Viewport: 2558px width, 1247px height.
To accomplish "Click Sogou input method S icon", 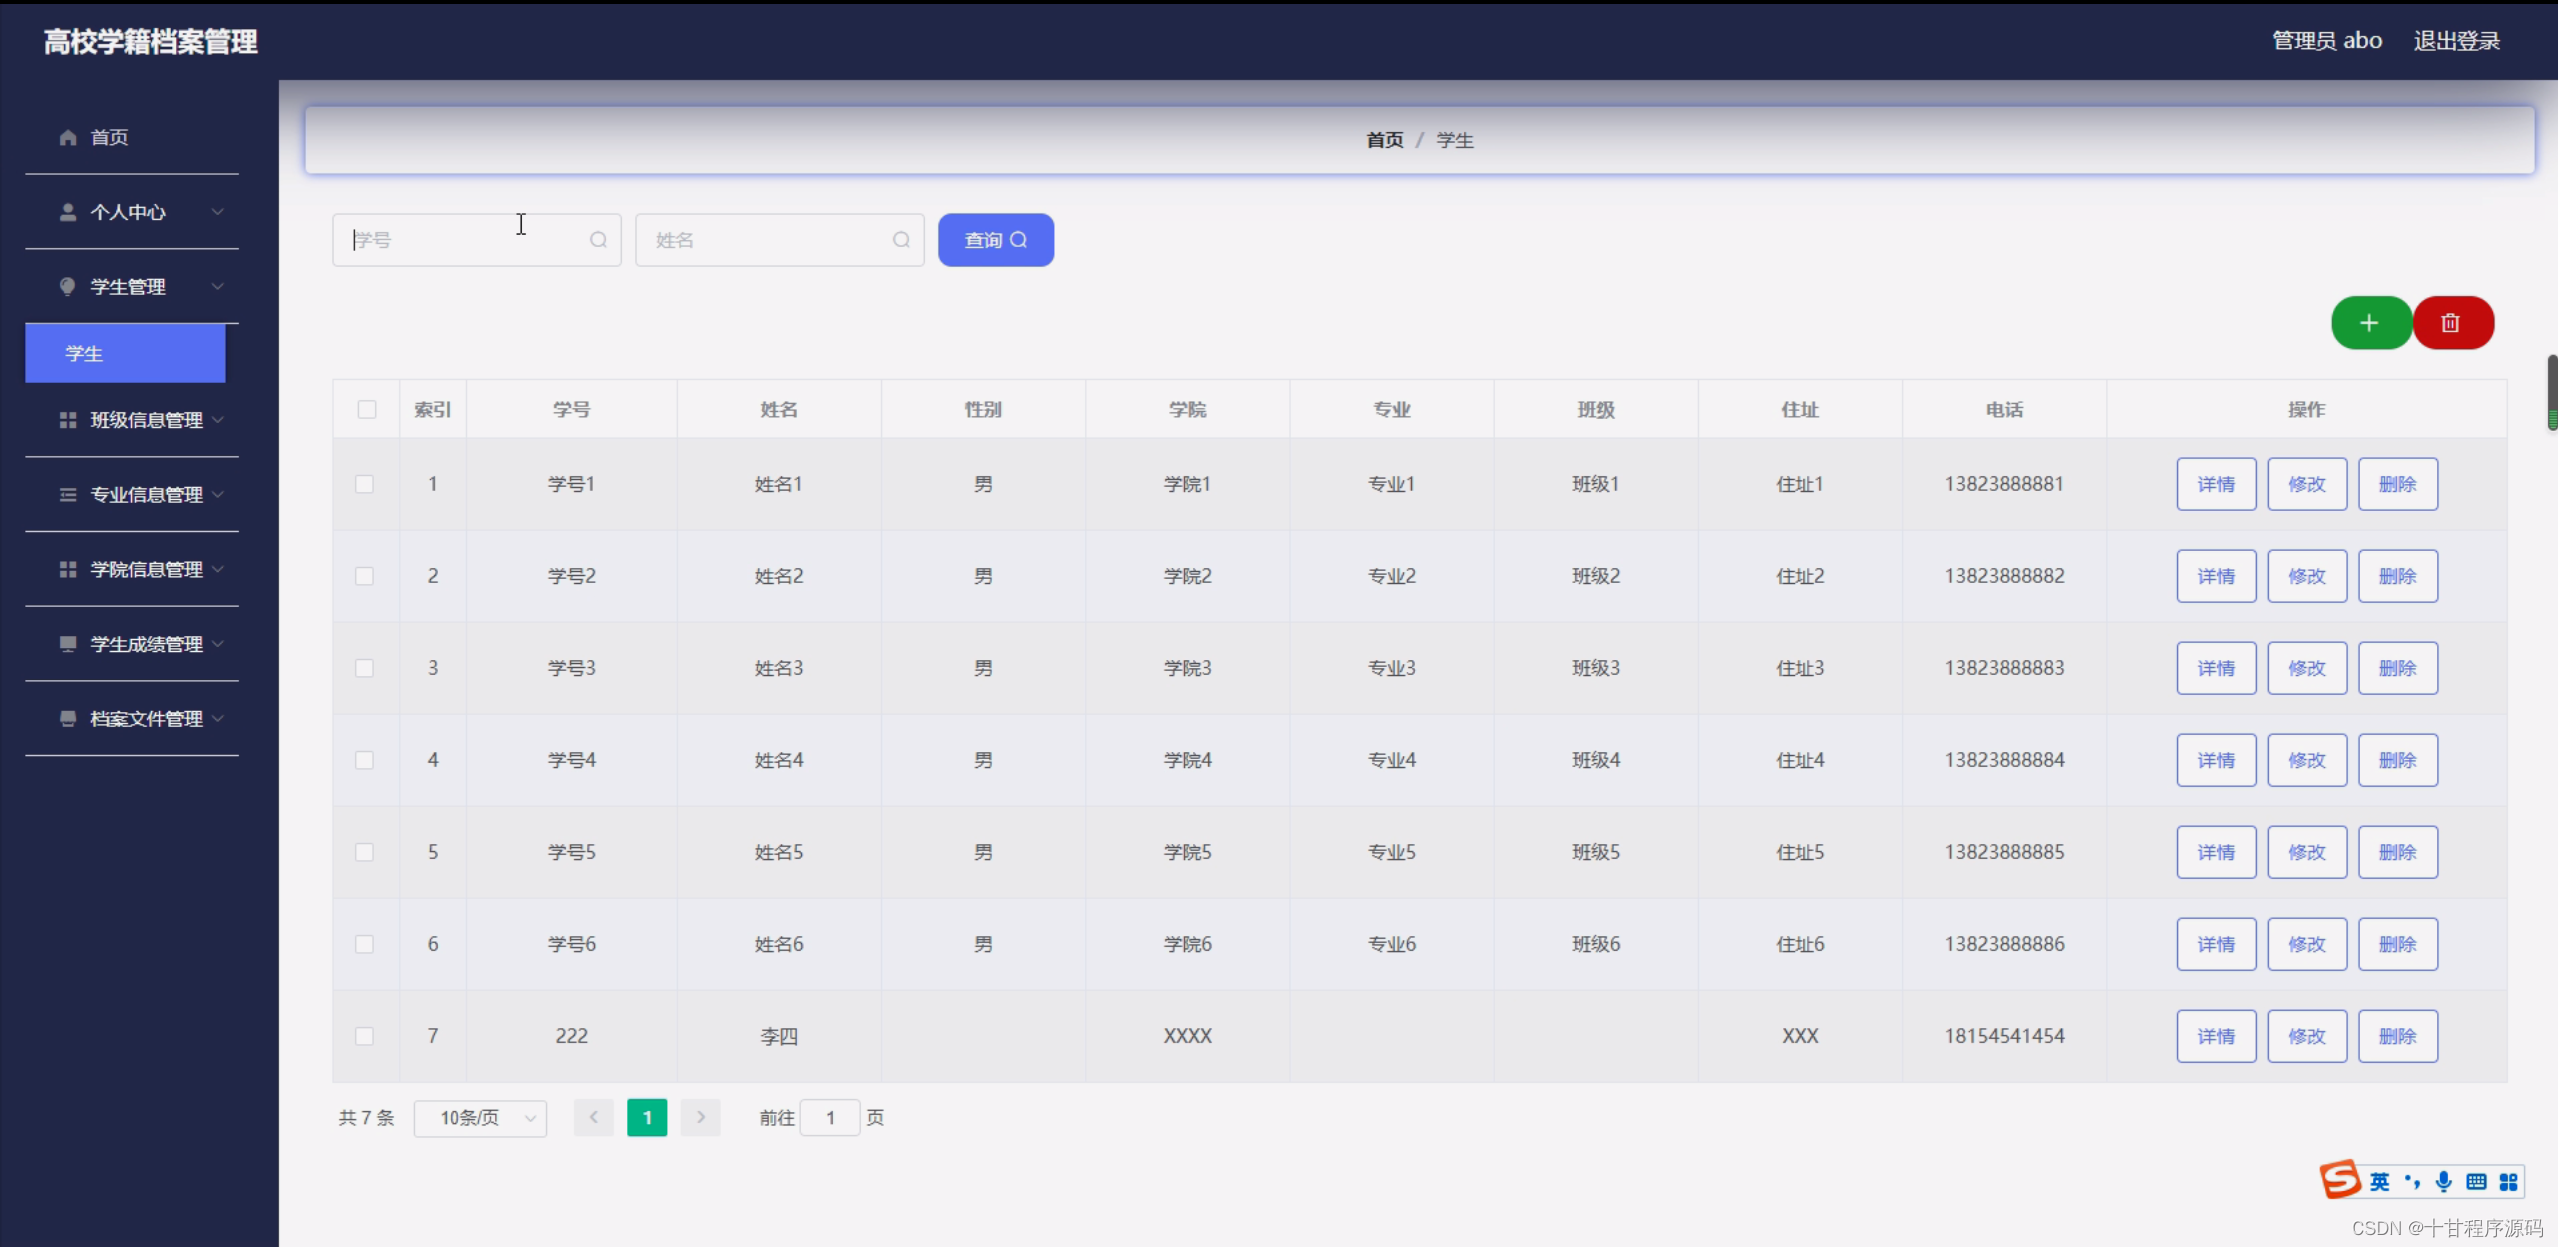I will pyautogui.click(x=2340, y=1180).
